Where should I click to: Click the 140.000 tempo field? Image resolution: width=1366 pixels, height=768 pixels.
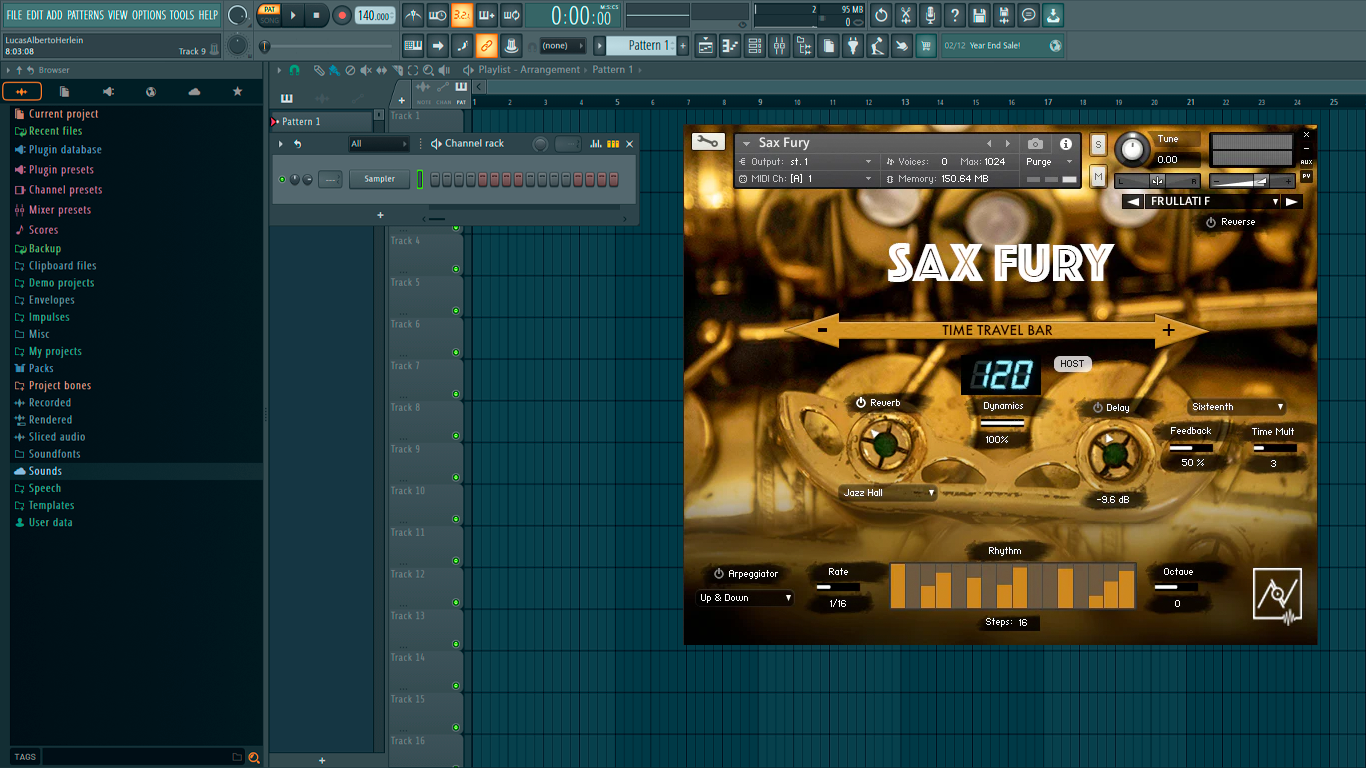pyautogui.click(x=375, y=15)
